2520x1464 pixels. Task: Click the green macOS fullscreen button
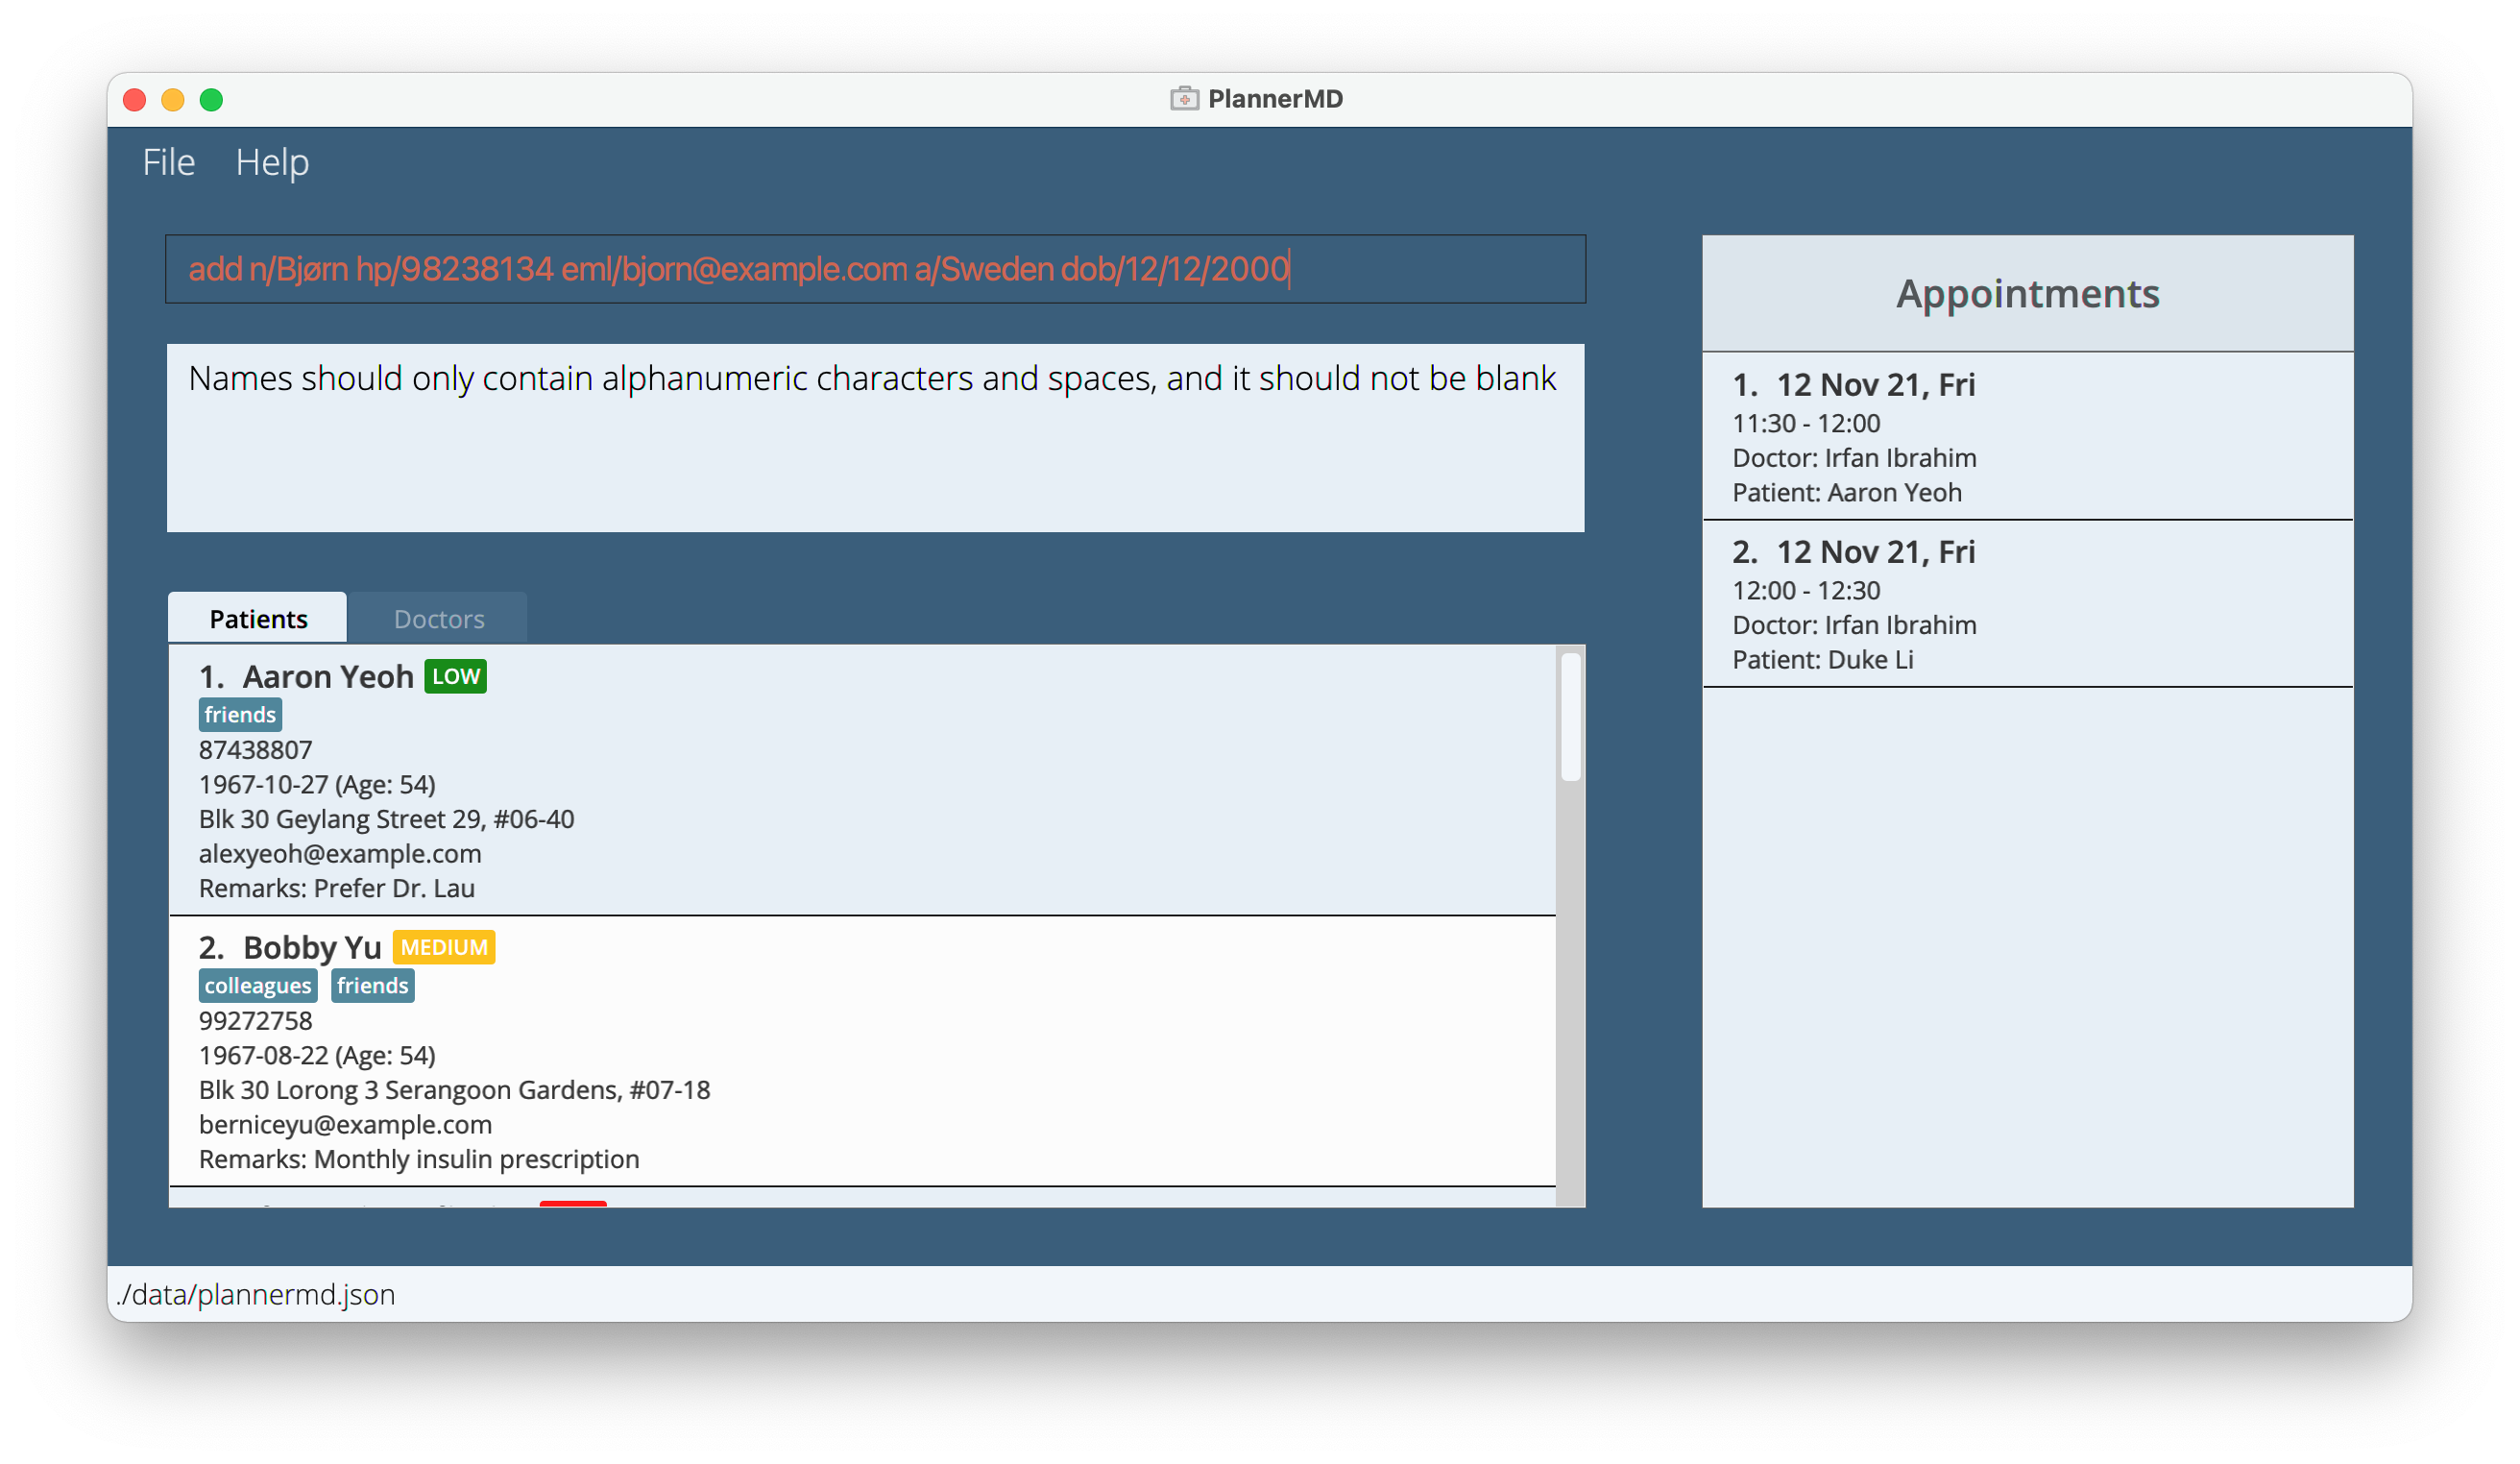pos(211,100)
